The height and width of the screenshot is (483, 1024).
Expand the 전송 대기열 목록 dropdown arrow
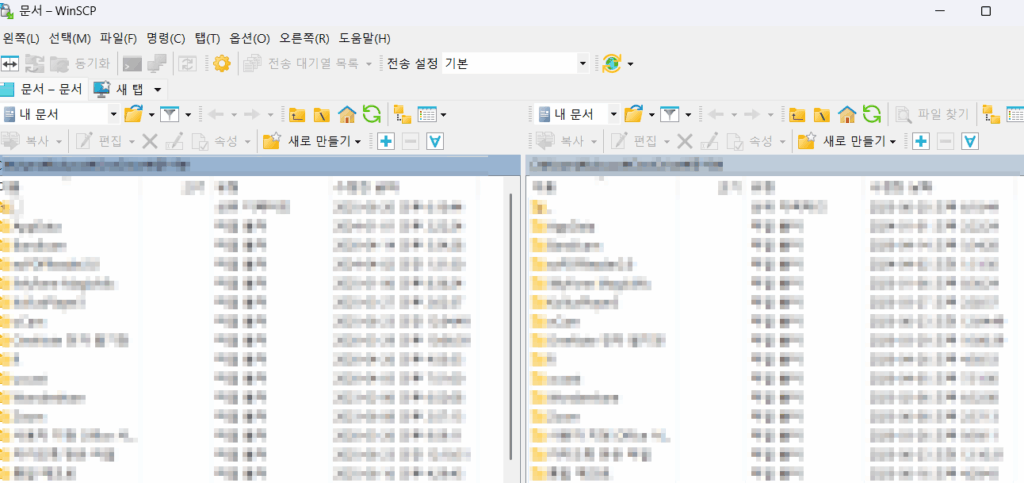tap(369, 64)
